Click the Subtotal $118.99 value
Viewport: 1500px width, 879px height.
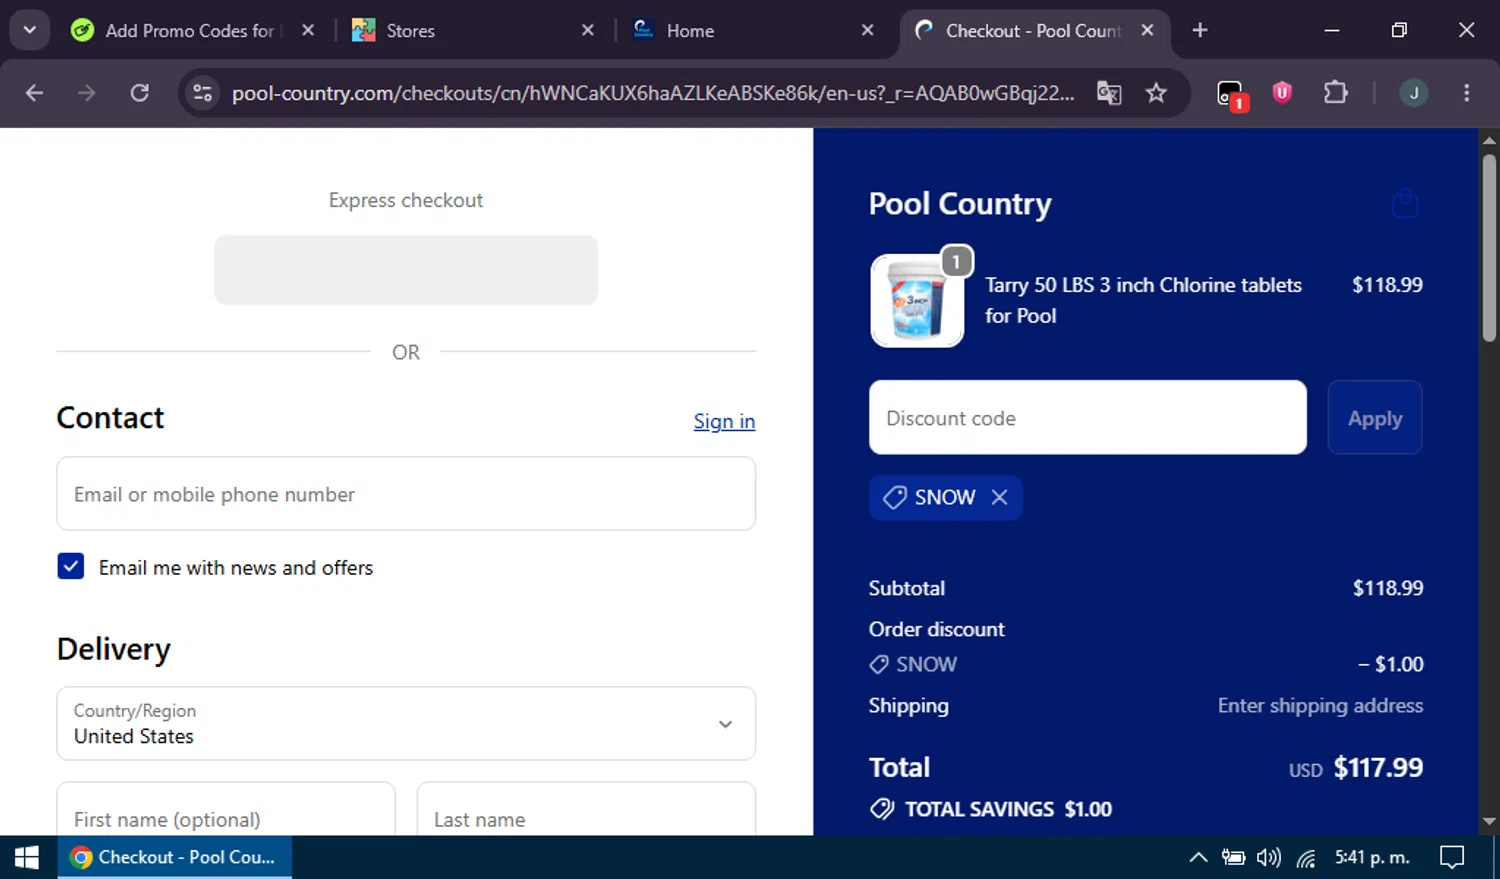coord(1388,588)
